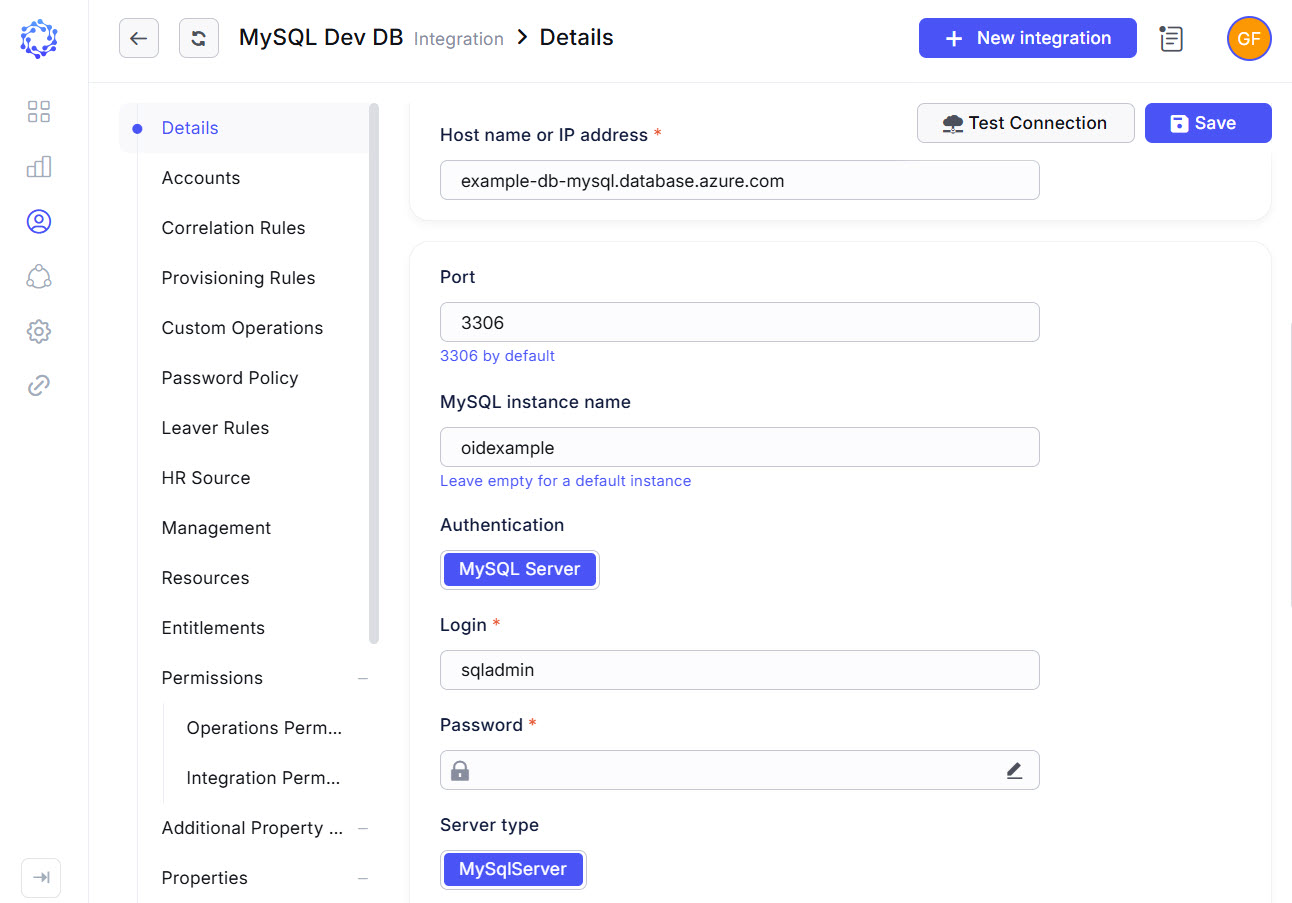
Task: Click the '3306 by default' hint text
Action: tap(497, 356)
